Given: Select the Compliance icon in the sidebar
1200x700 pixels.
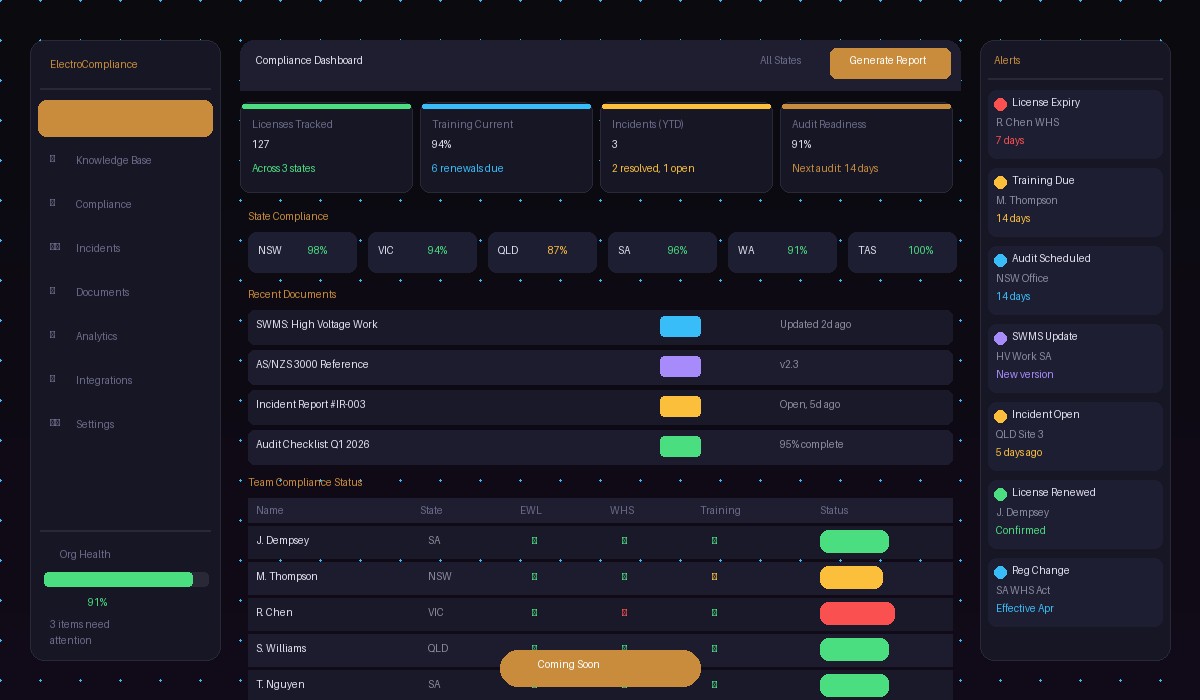Looking at the screenshot, I should [53, 204].
